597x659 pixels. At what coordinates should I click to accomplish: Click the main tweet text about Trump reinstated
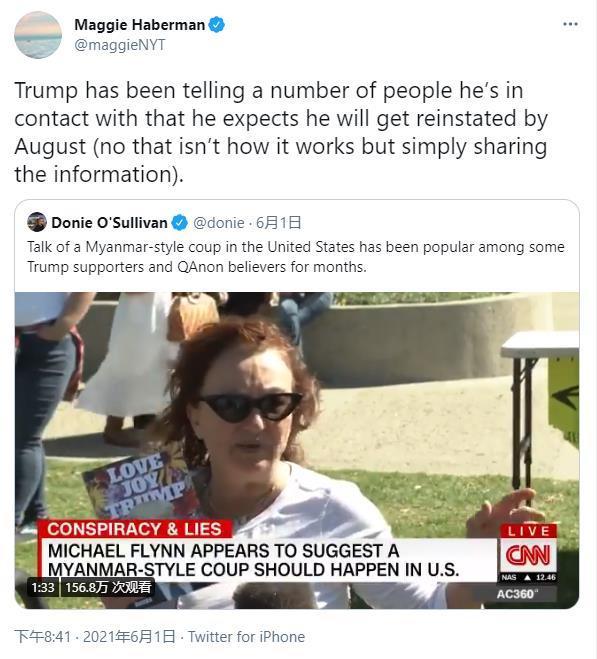pos(282,132)
